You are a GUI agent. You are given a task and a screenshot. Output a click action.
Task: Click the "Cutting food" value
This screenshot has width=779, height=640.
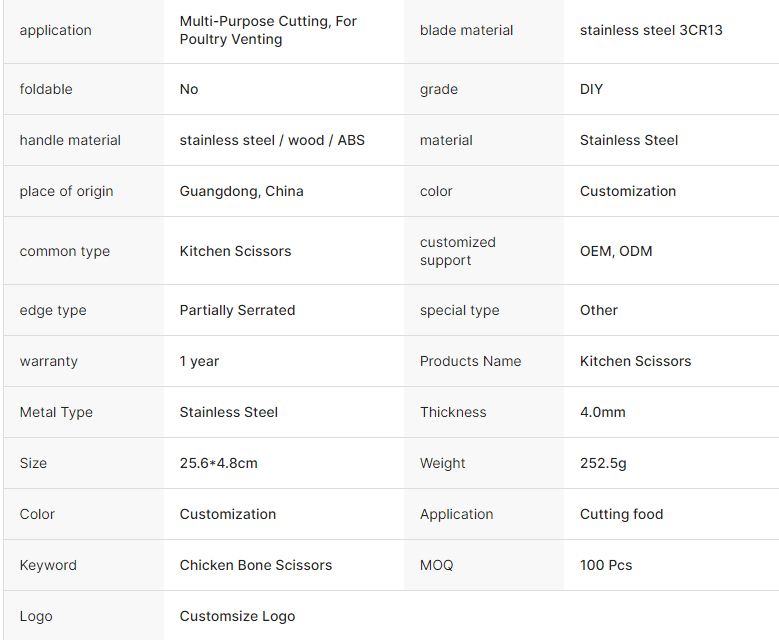[x=621, y=514]
